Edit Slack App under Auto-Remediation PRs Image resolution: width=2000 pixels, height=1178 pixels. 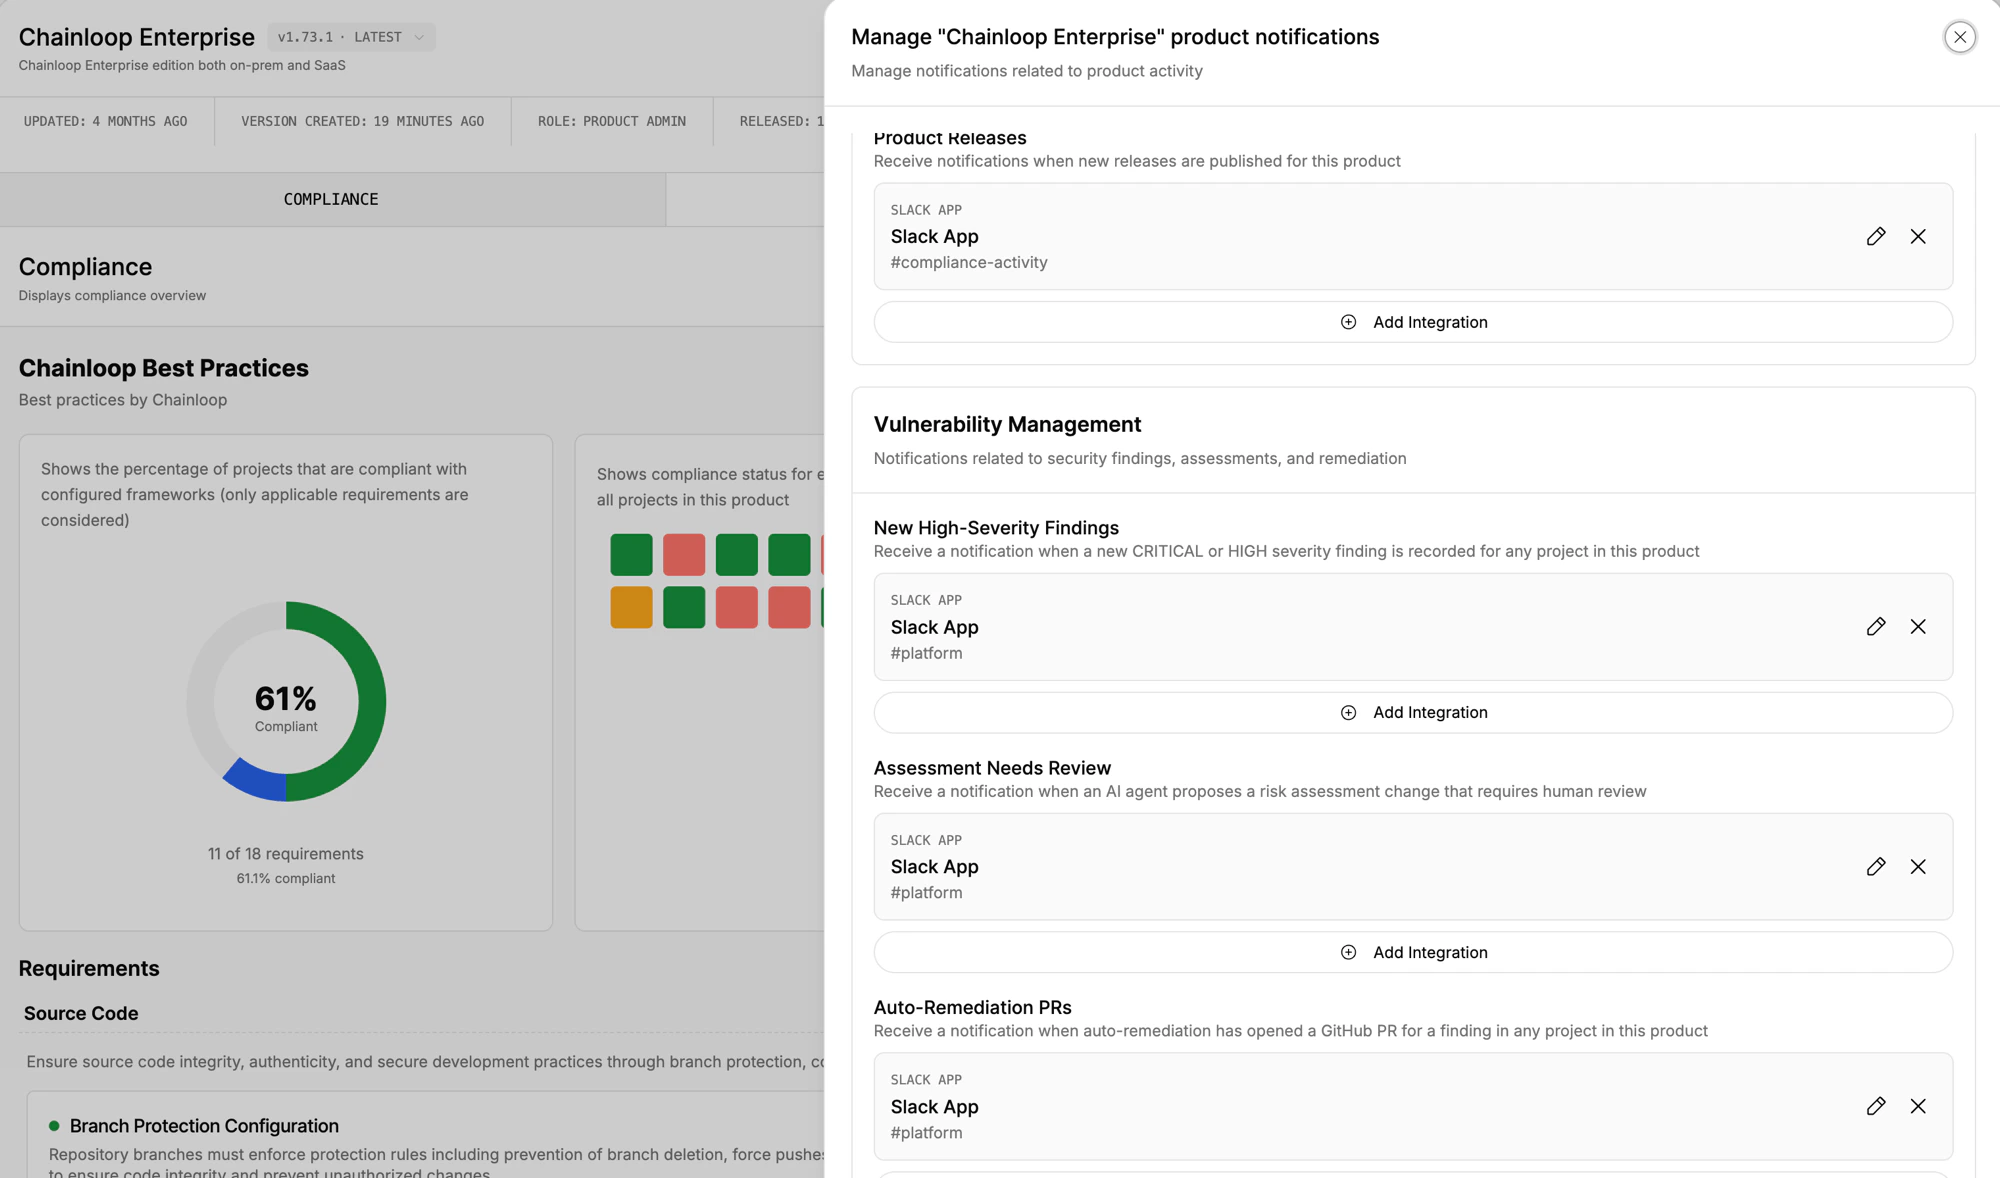pos(1875,1106)
